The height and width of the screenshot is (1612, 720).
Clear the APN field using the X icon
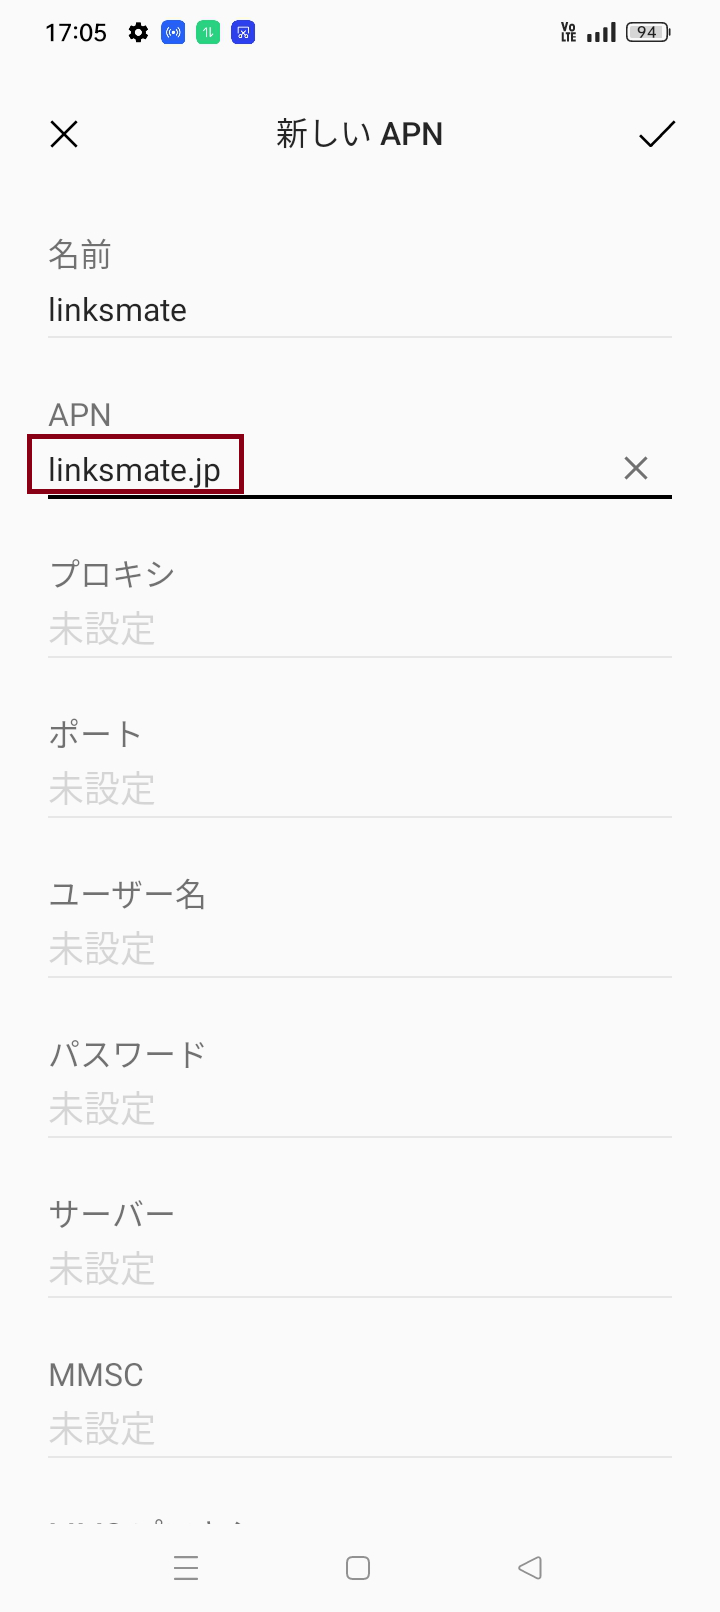pyautogui.click(x=636, y=468)
